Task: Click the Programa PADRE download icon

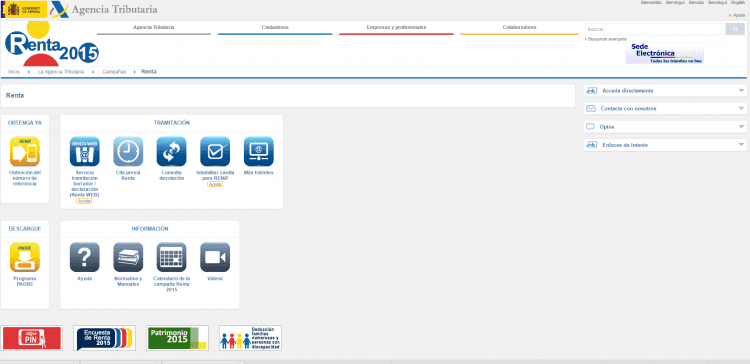Action: 25,257
